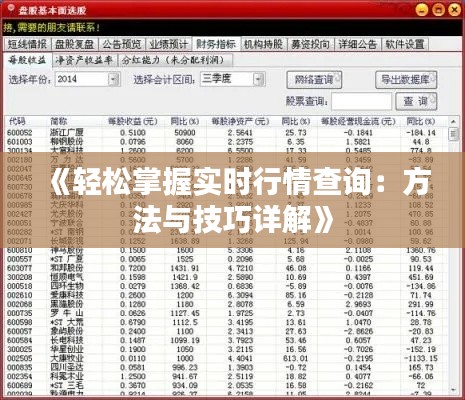This screenshot has height=400, width=465.
Task: Open the 短线情报 tab
Action: tap(27, 44)
